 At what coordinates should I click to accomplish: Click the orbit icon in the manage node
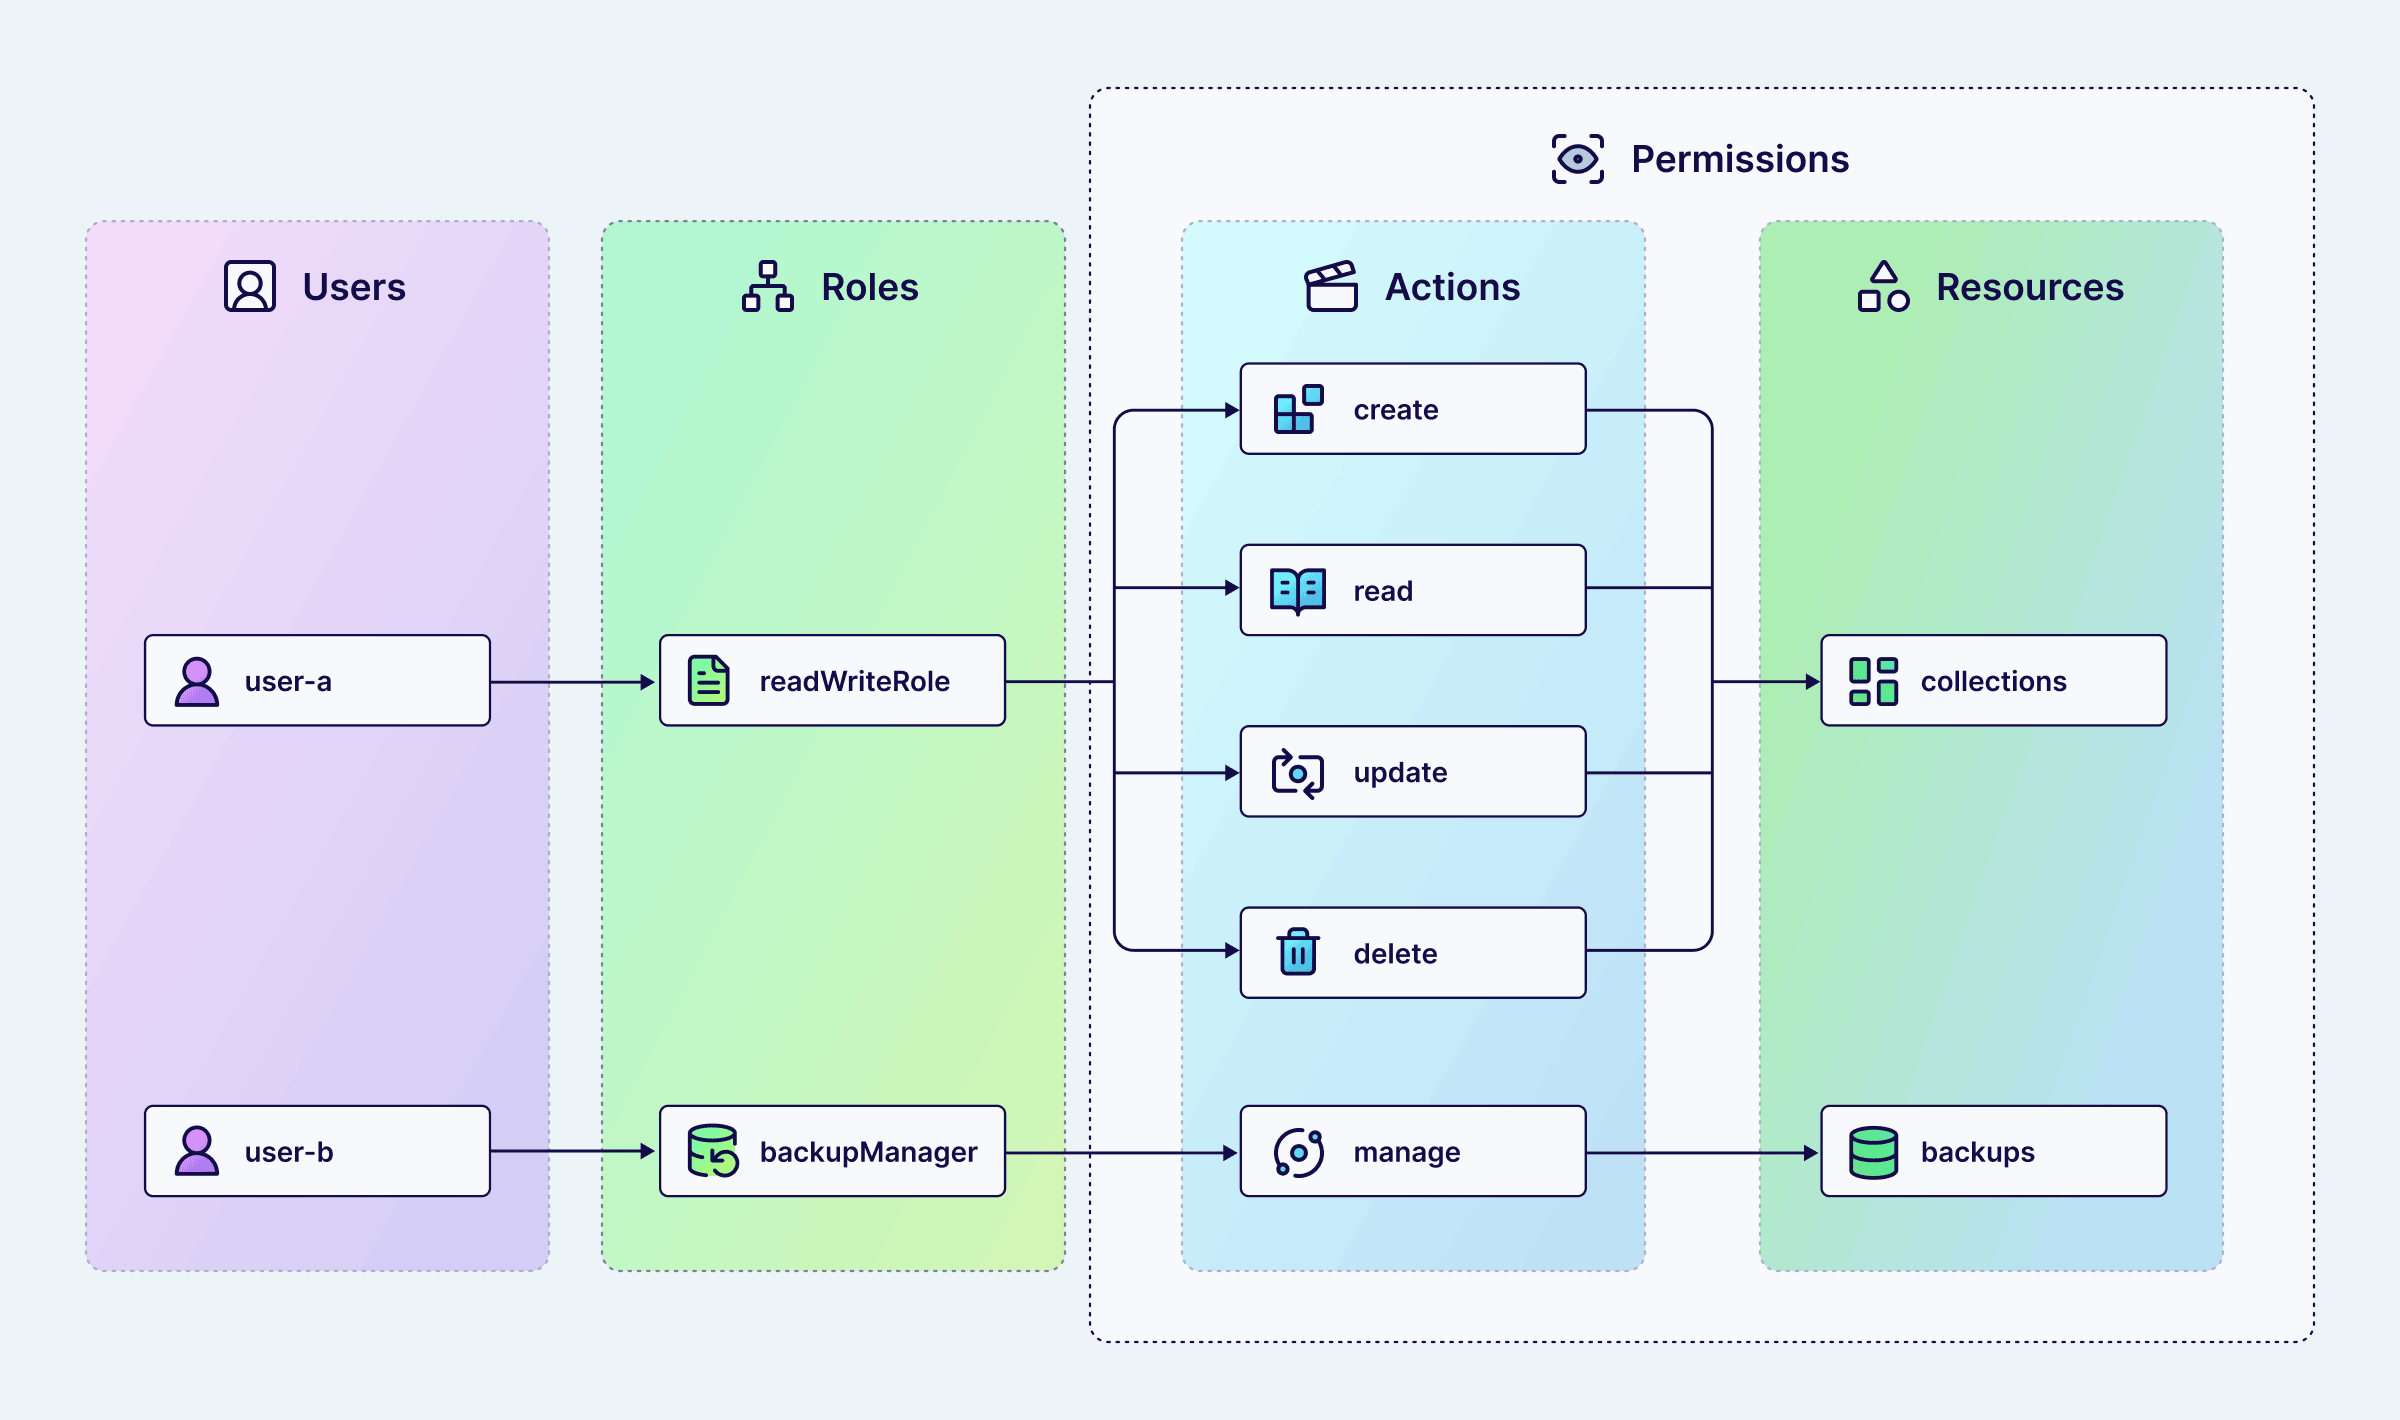[x=1297, y=1151]
